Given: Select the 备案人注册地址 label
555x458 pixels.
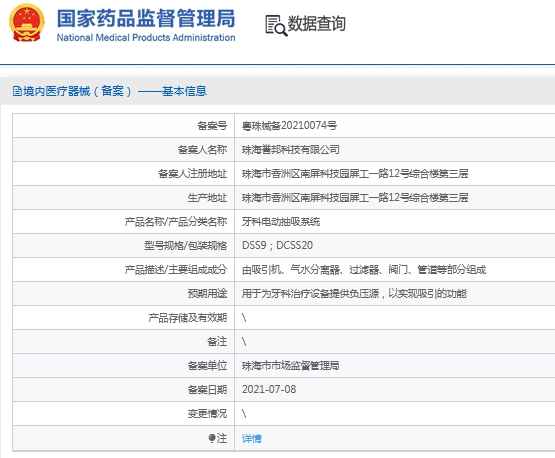Looking at the screenshot, I should (x=192, y=174).
